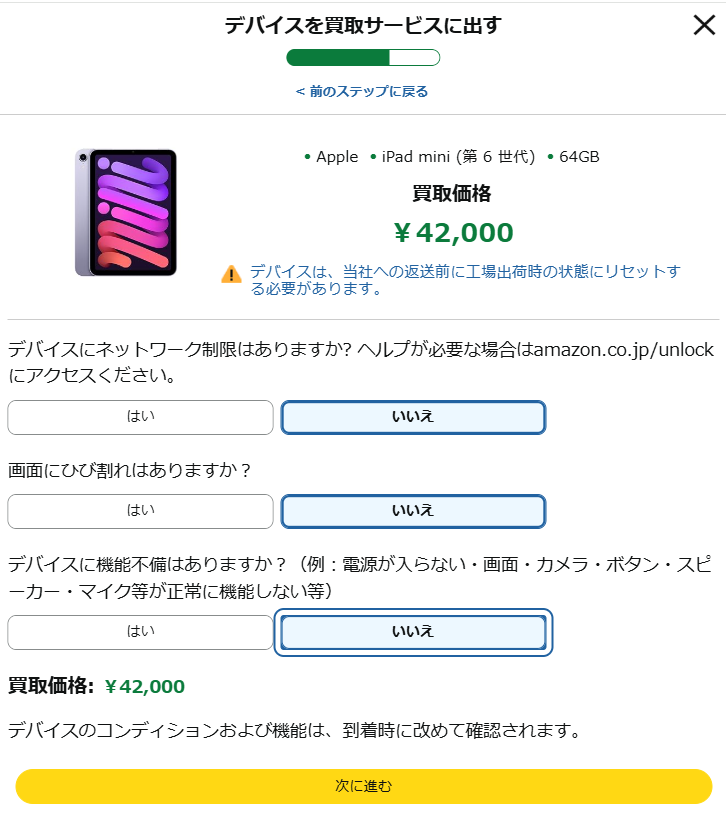Image resolution: width=726 pixels, height=822 pixels.
Task: Pick はい for device malfunction question
Action: (x=140, y=632)
